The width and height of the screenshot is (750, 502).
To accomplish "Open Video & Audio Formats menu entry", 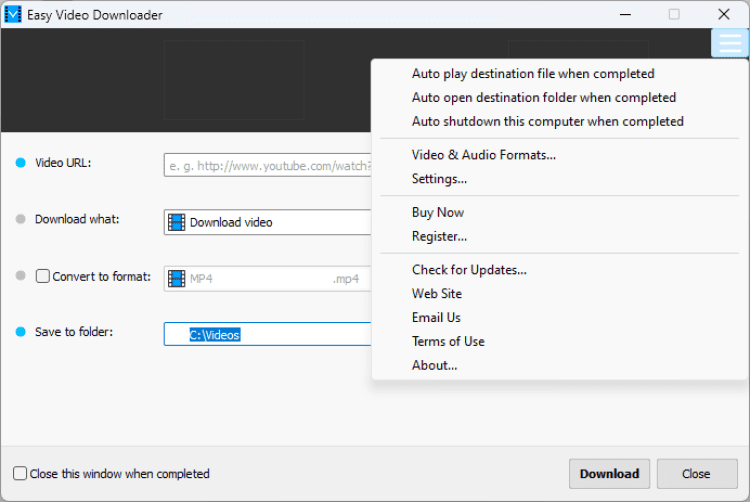I will pos(559,155).
